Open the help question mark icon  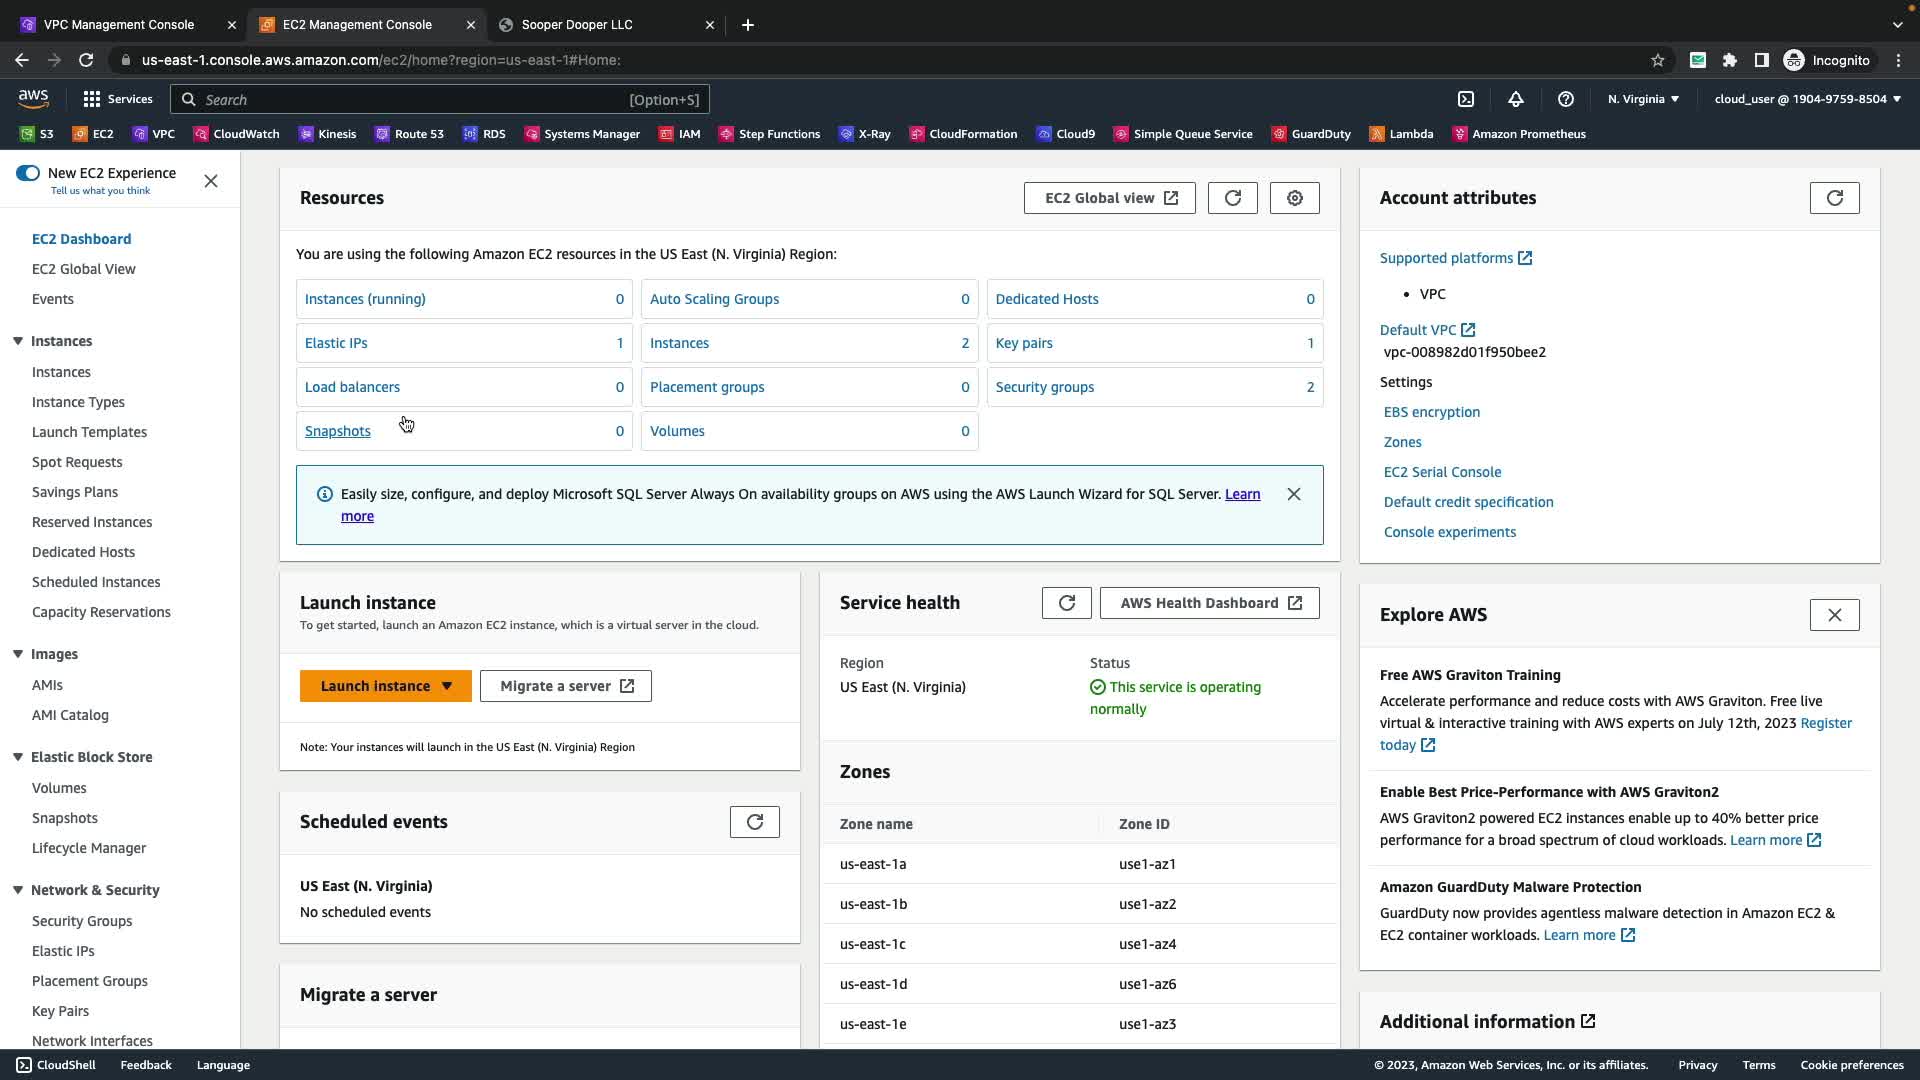click(x=1566, y=99)
